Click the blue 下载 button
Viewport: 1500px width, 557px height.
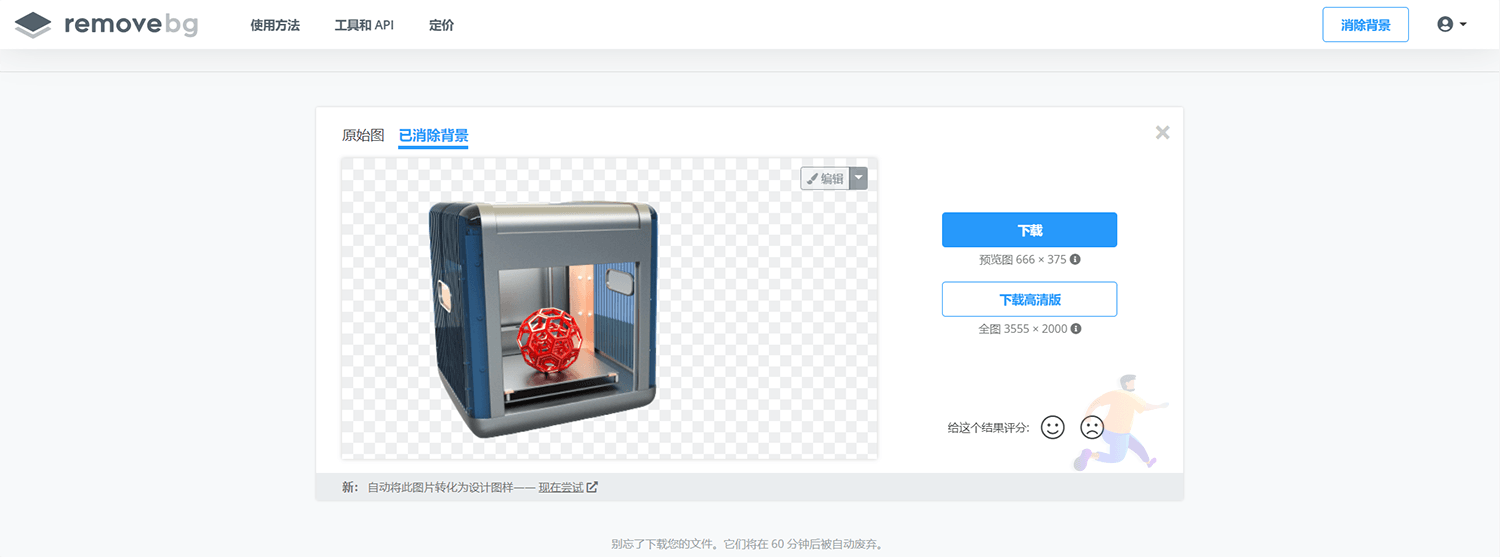(x=1029, y=230)
